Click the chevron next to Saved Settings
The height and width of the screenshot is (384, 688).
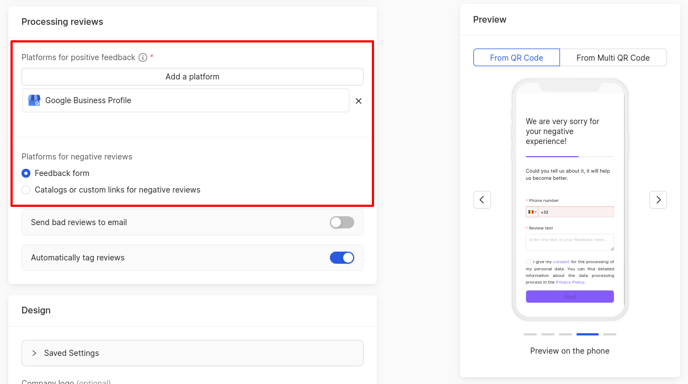34,353
